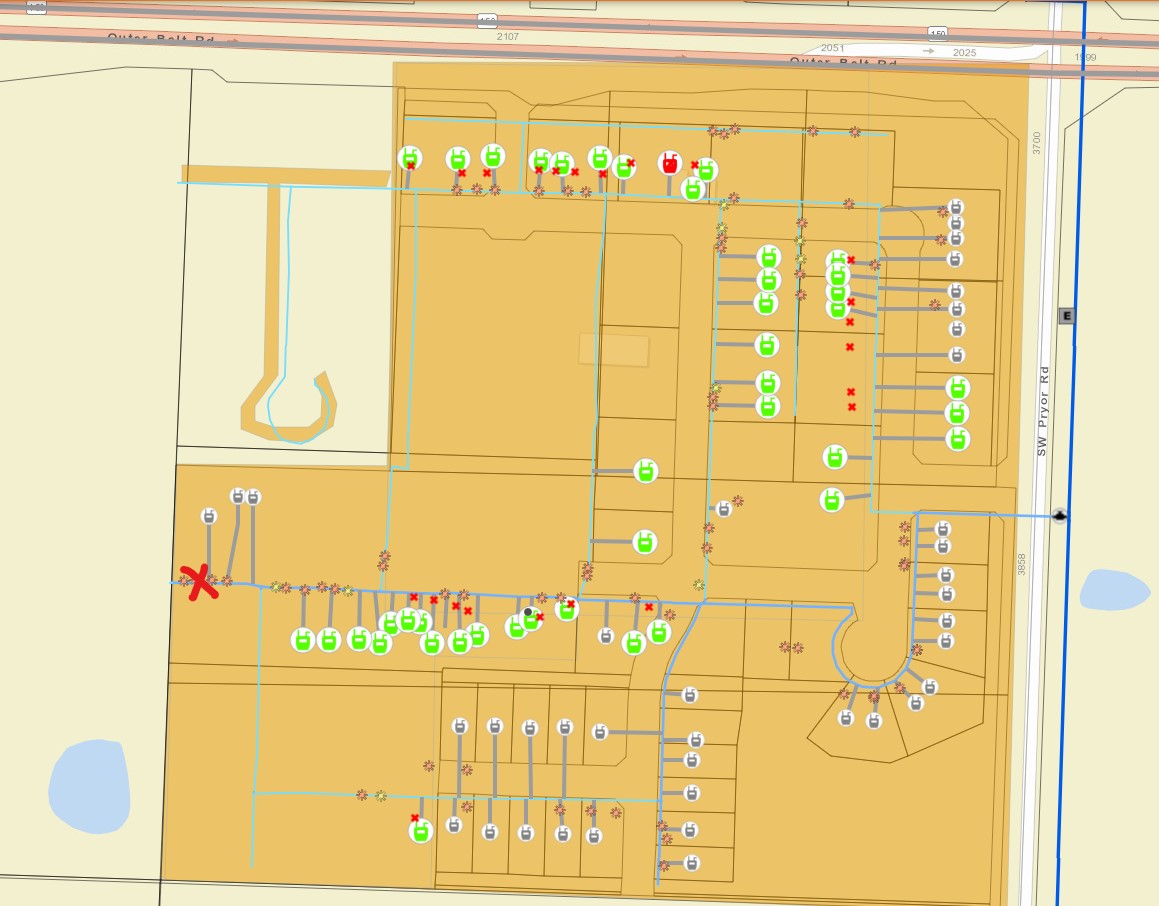Click the black circle marker on Pryor Rd
The height and width of the screenshot is (906, 1159).
[x=1060, y=516]
